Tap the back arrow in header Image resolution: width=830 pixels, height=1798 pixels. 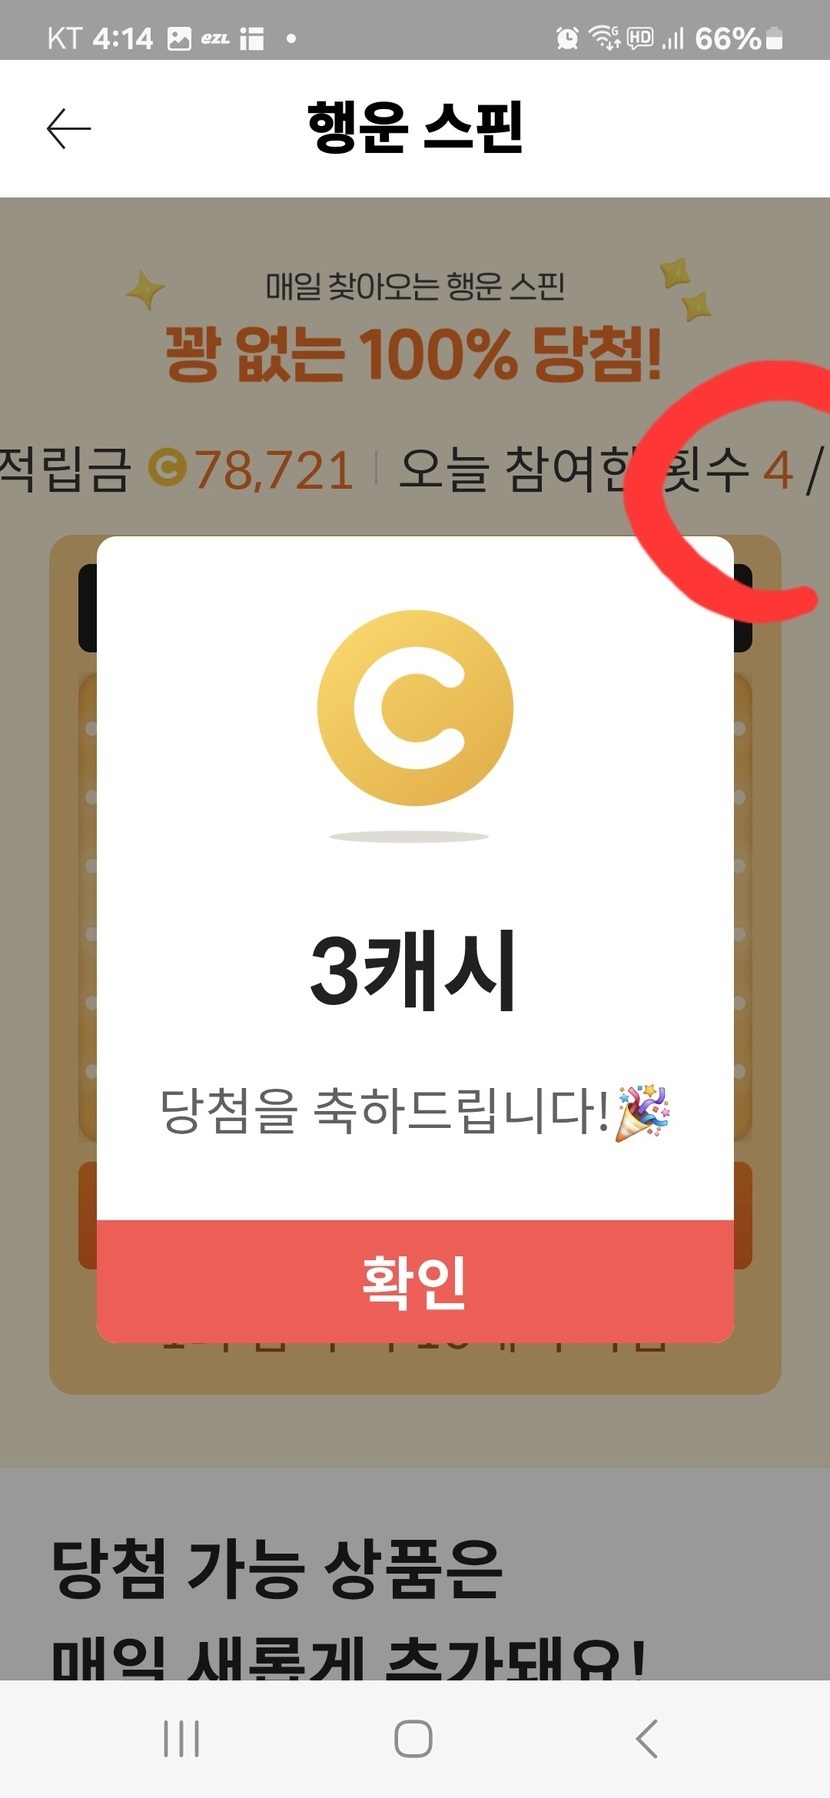pyautogui.click(x=69, y=129)
